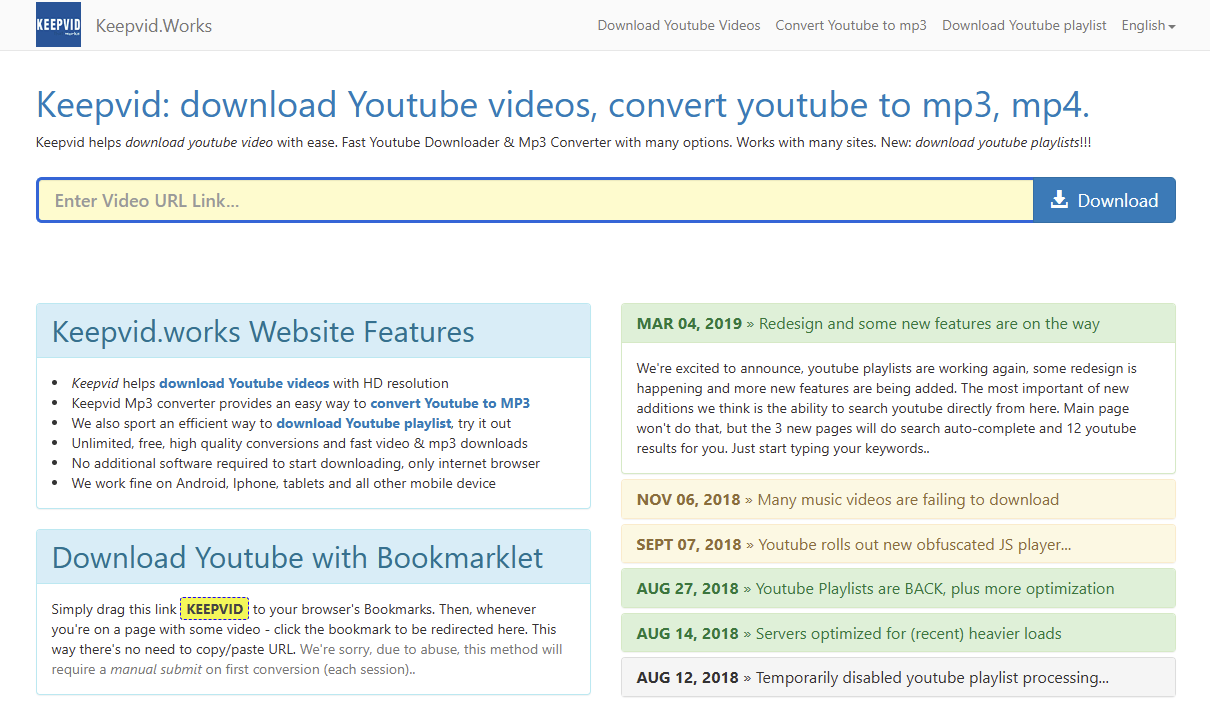Screen dimensions: 1210x709
Task: Expand the AUG 14, 2018 servers optimized entry
Action: coord(898,633)
